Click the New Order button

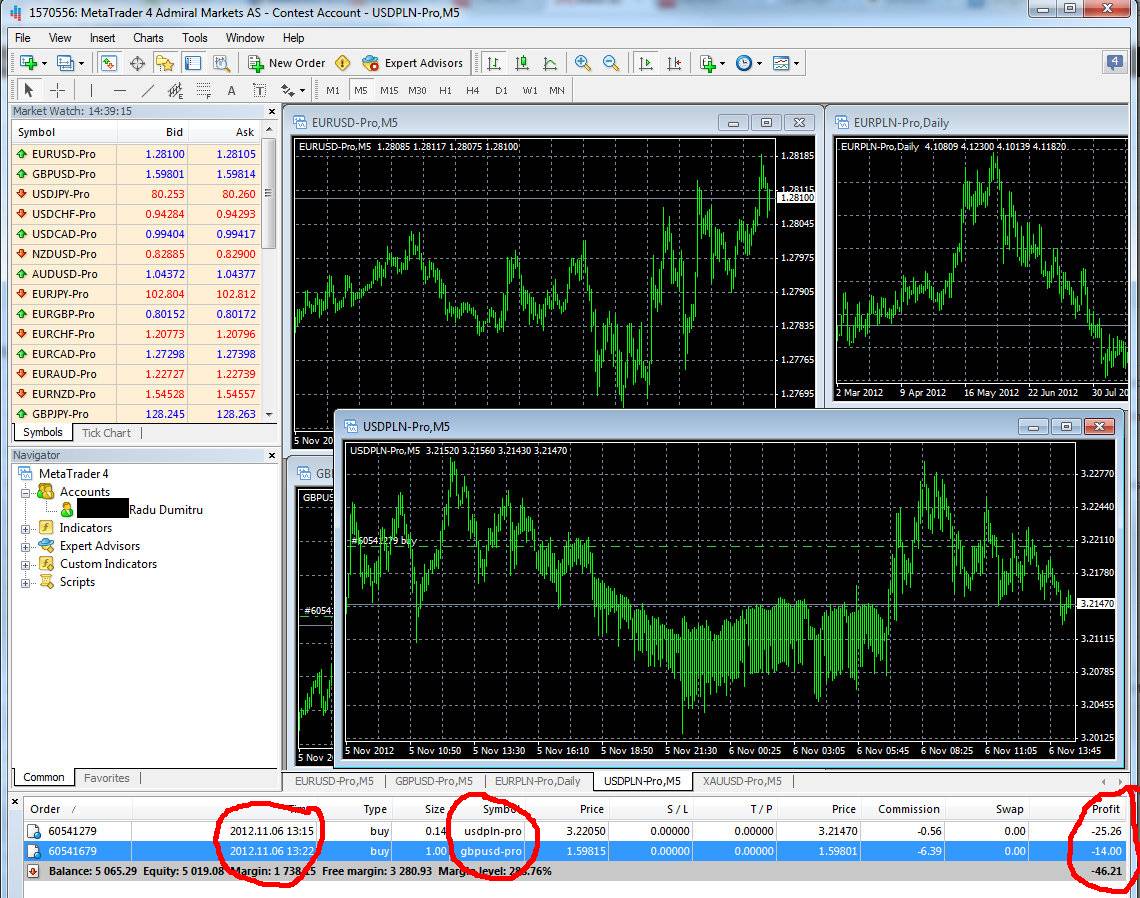click(286, 63)
